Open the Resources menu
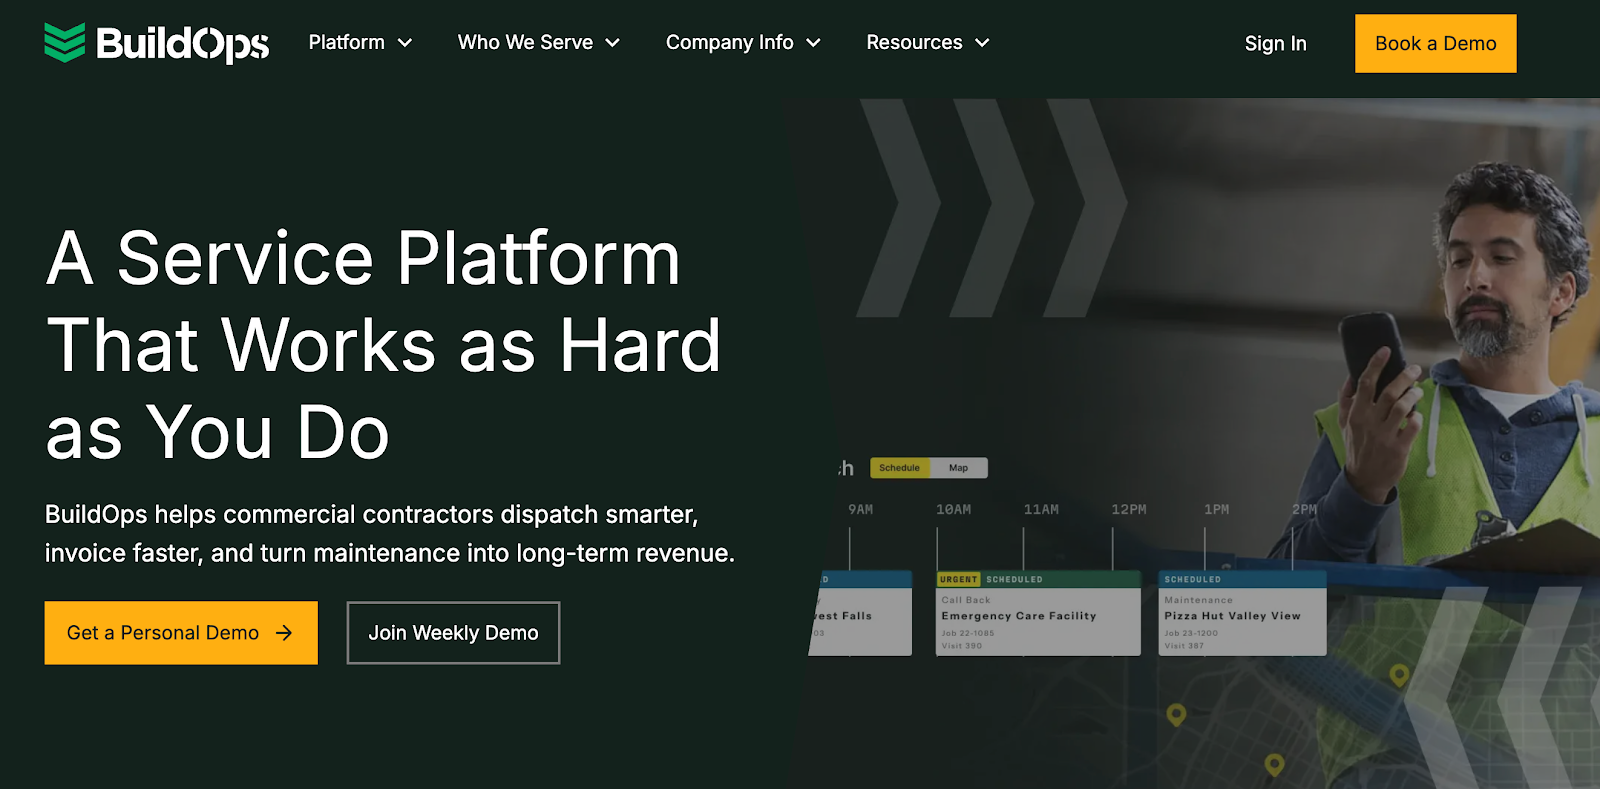1600x789 pixels. pyautogui.click(x=927, y=43)
